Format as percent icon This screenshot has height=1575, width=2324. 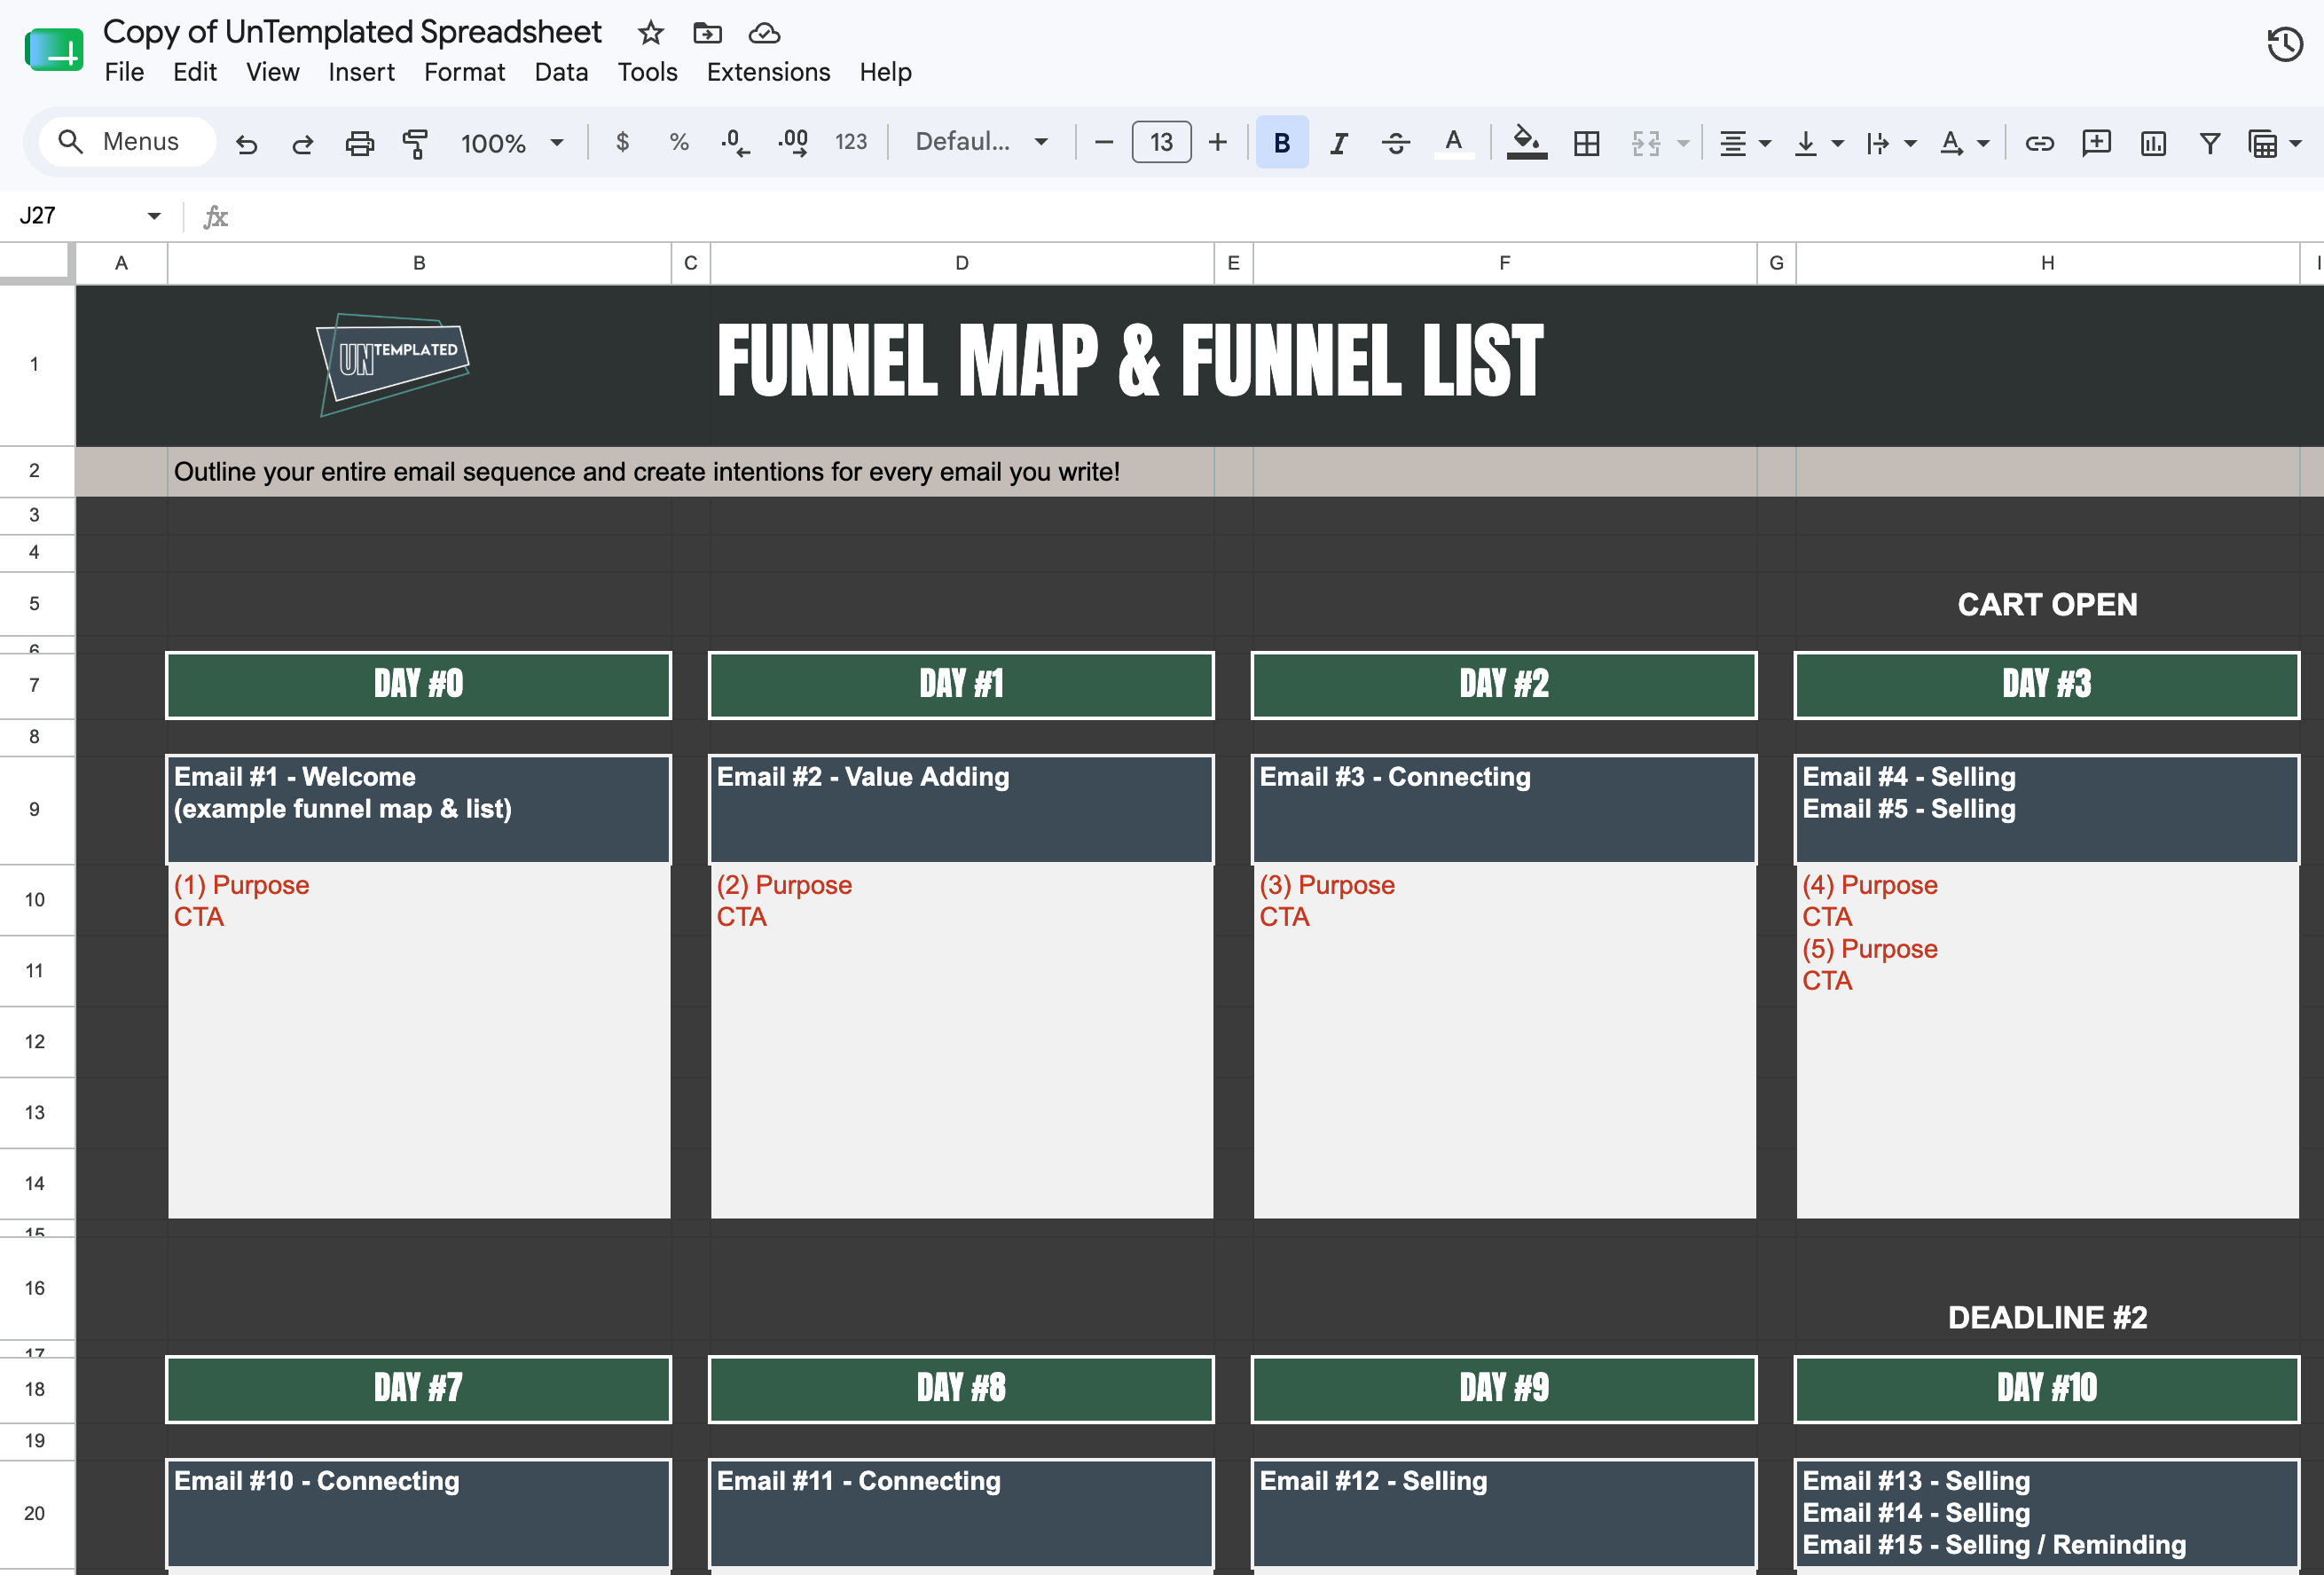click(679, 143)
